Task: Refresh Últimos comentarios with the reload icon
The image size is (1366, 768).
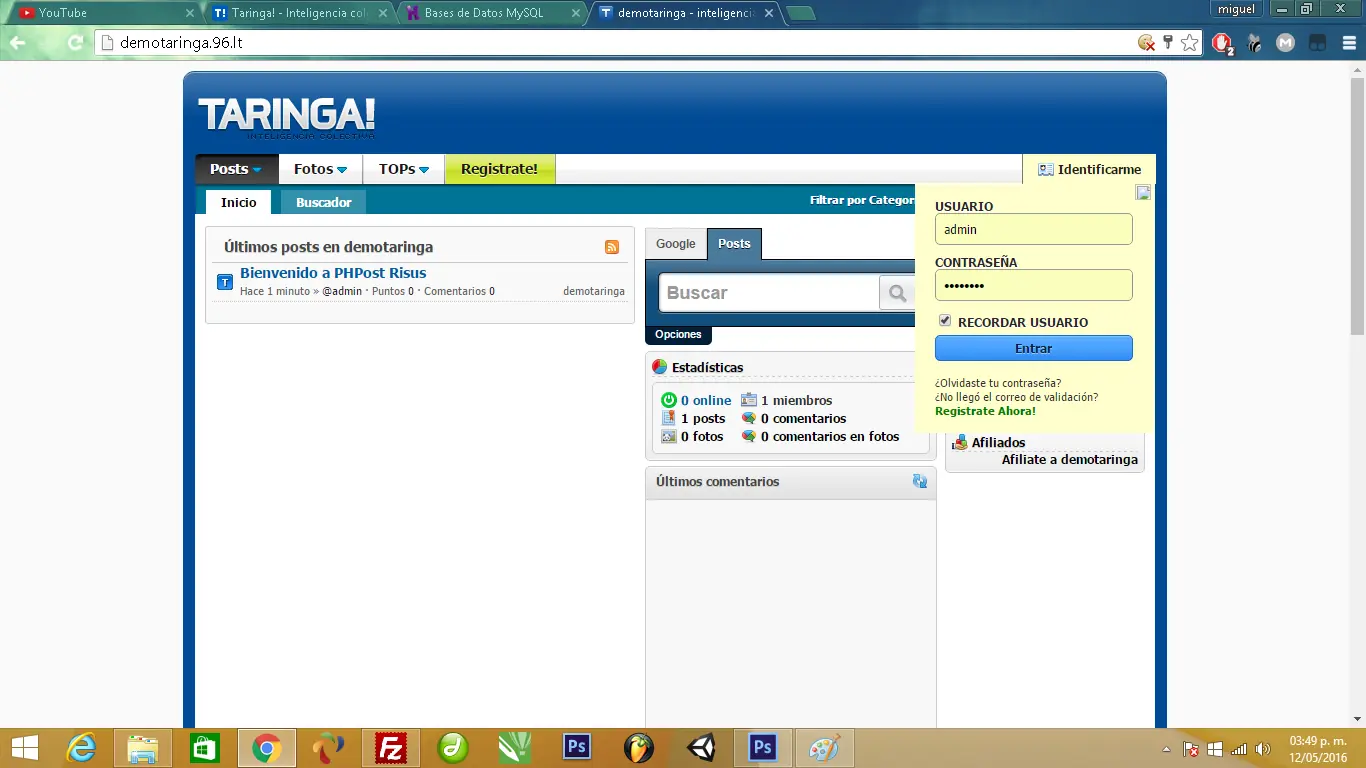Action: 920,481
